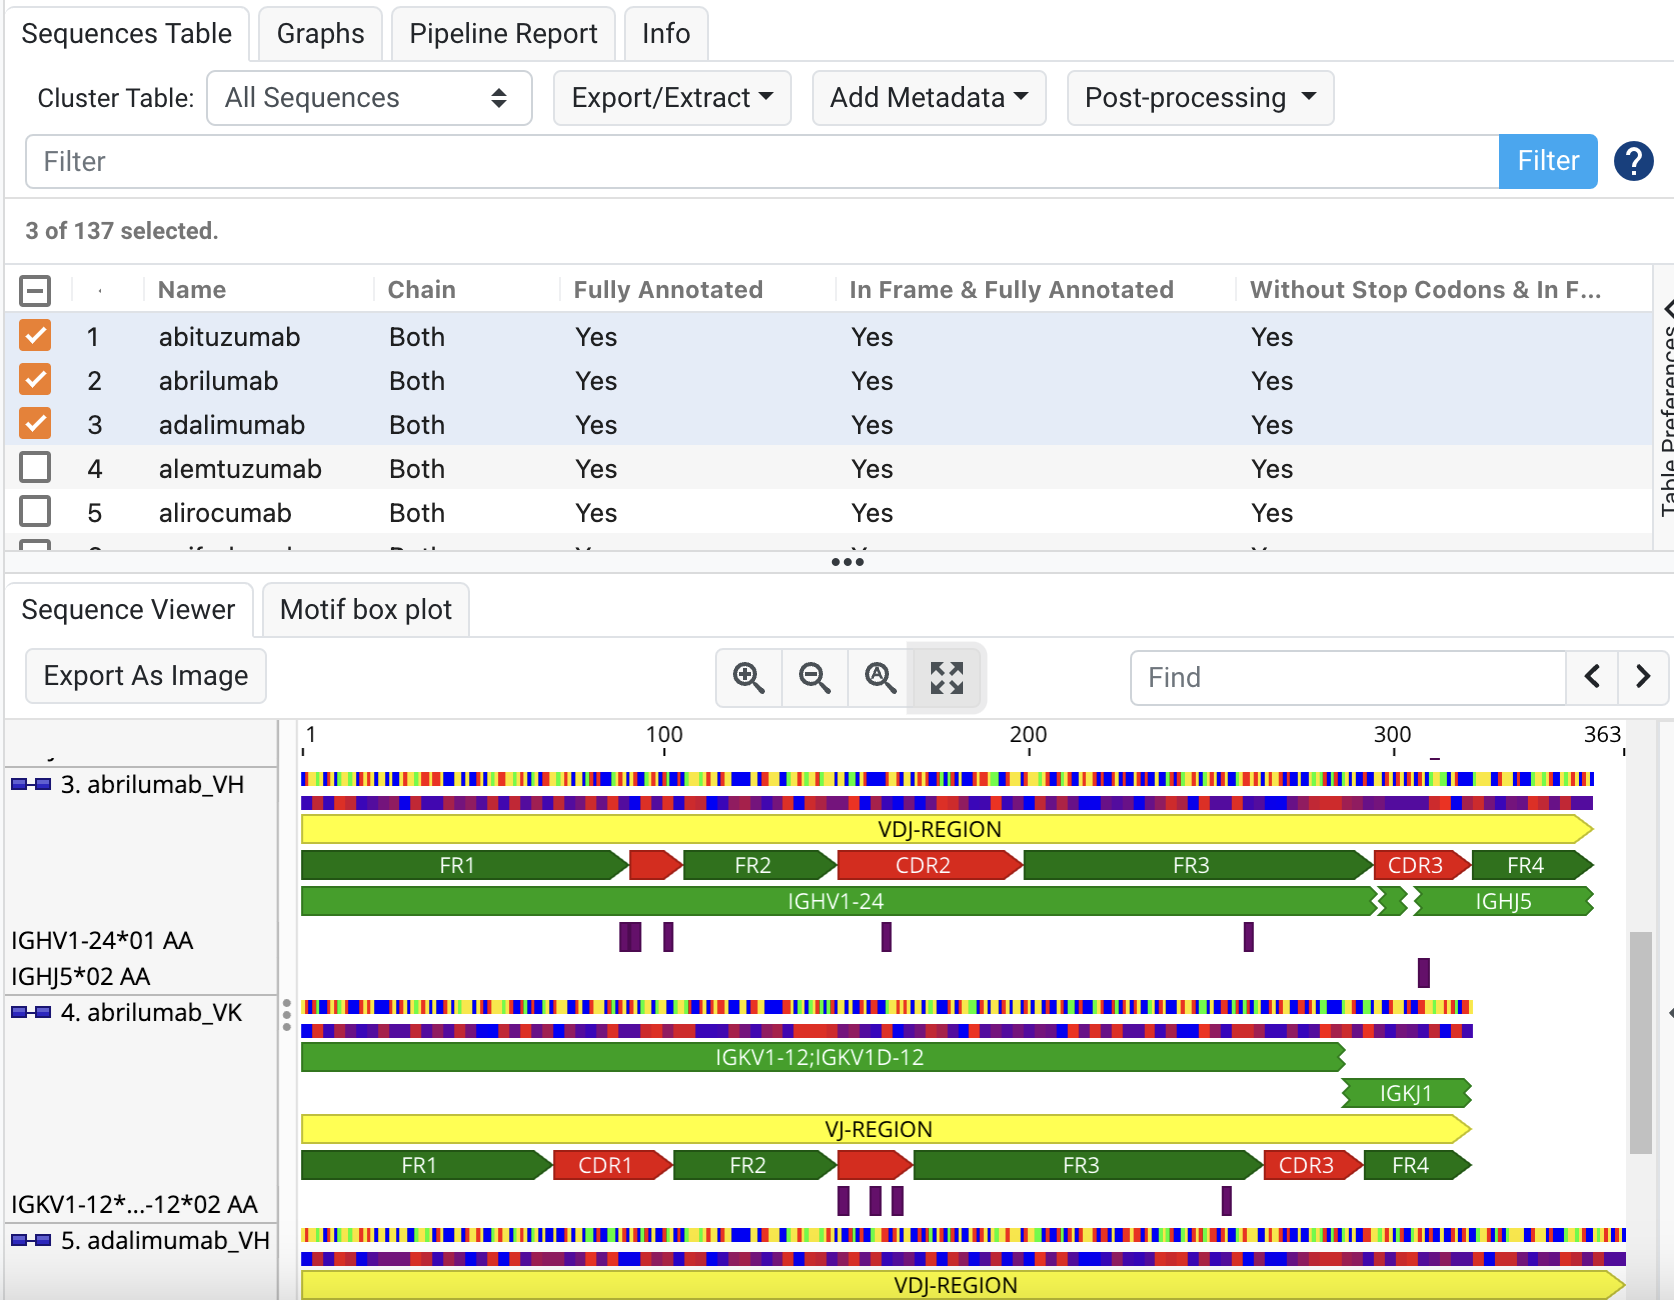Click the zoom in magnifier icon

(x=749, y=678)
